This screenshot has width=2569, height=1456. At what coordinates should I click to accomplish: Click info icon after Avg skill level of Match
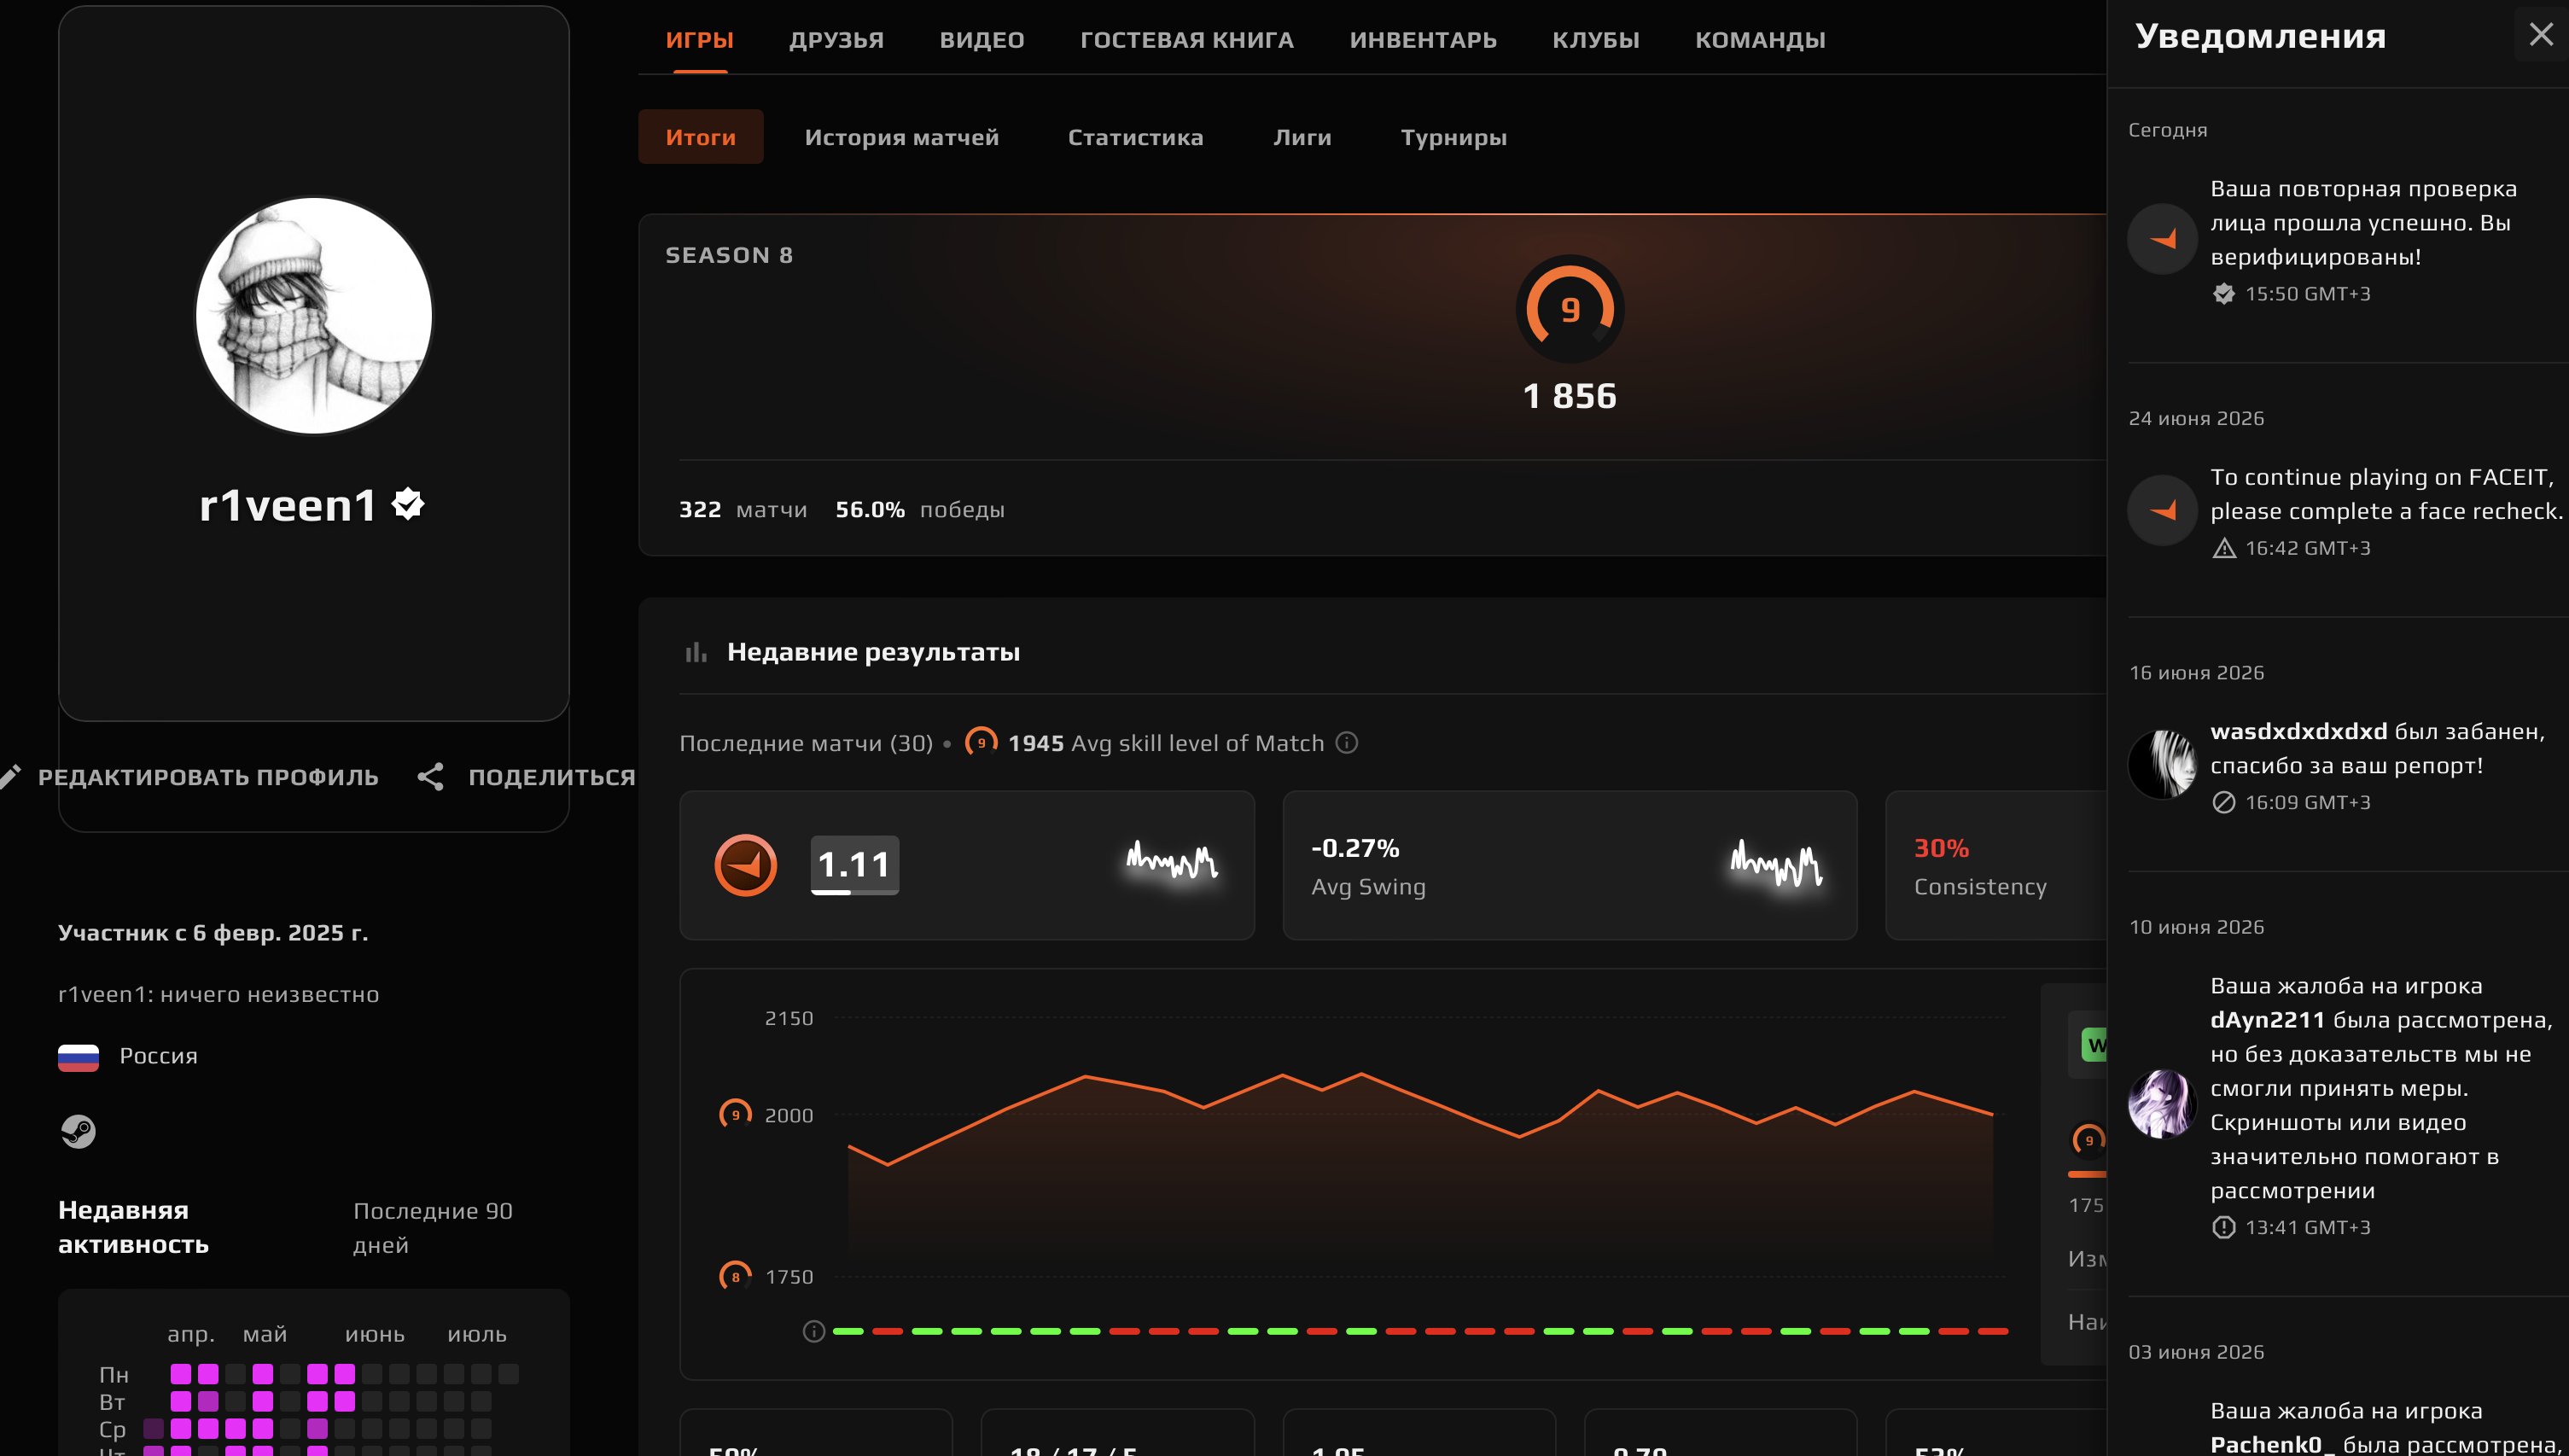pos(1346,742)
